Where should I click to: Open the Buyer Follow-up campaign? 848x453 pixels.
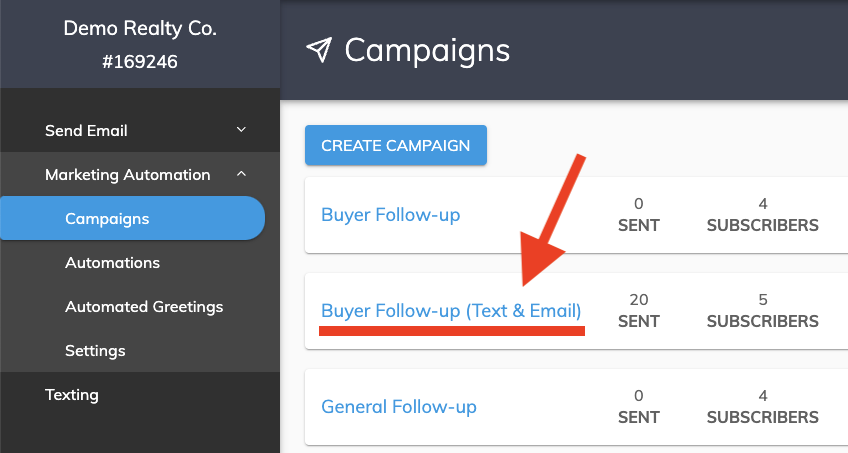pos(390,215)
